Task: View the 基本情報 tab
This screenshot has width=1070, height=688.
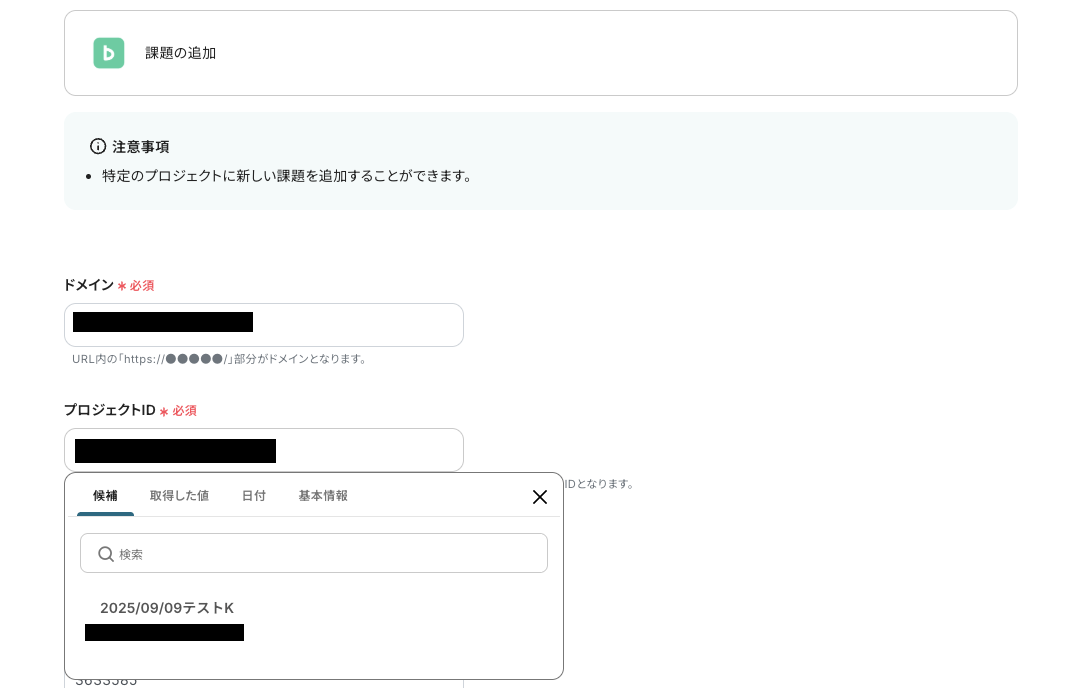Action: (x=323, y=495)
